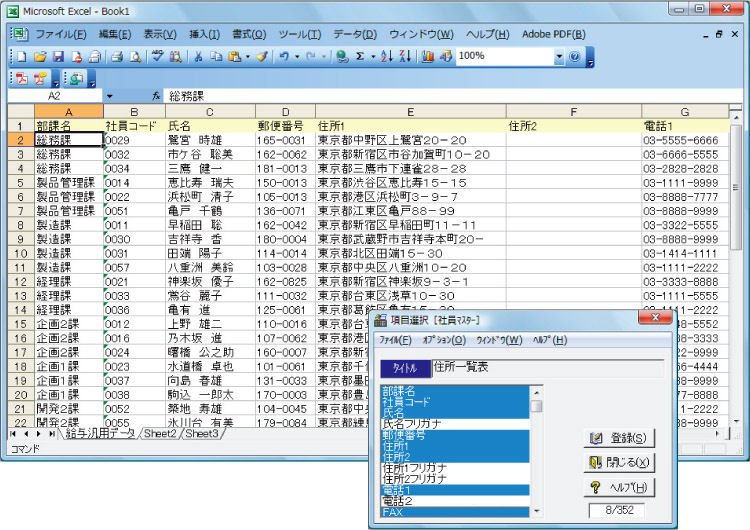Select column E header

[410, 112]
